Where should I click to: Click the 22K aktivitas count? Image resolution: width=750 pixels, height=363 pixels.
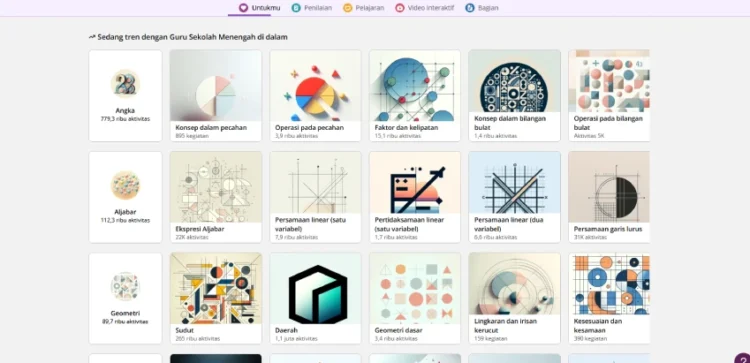pyautogui.click(x=192, y=238)
